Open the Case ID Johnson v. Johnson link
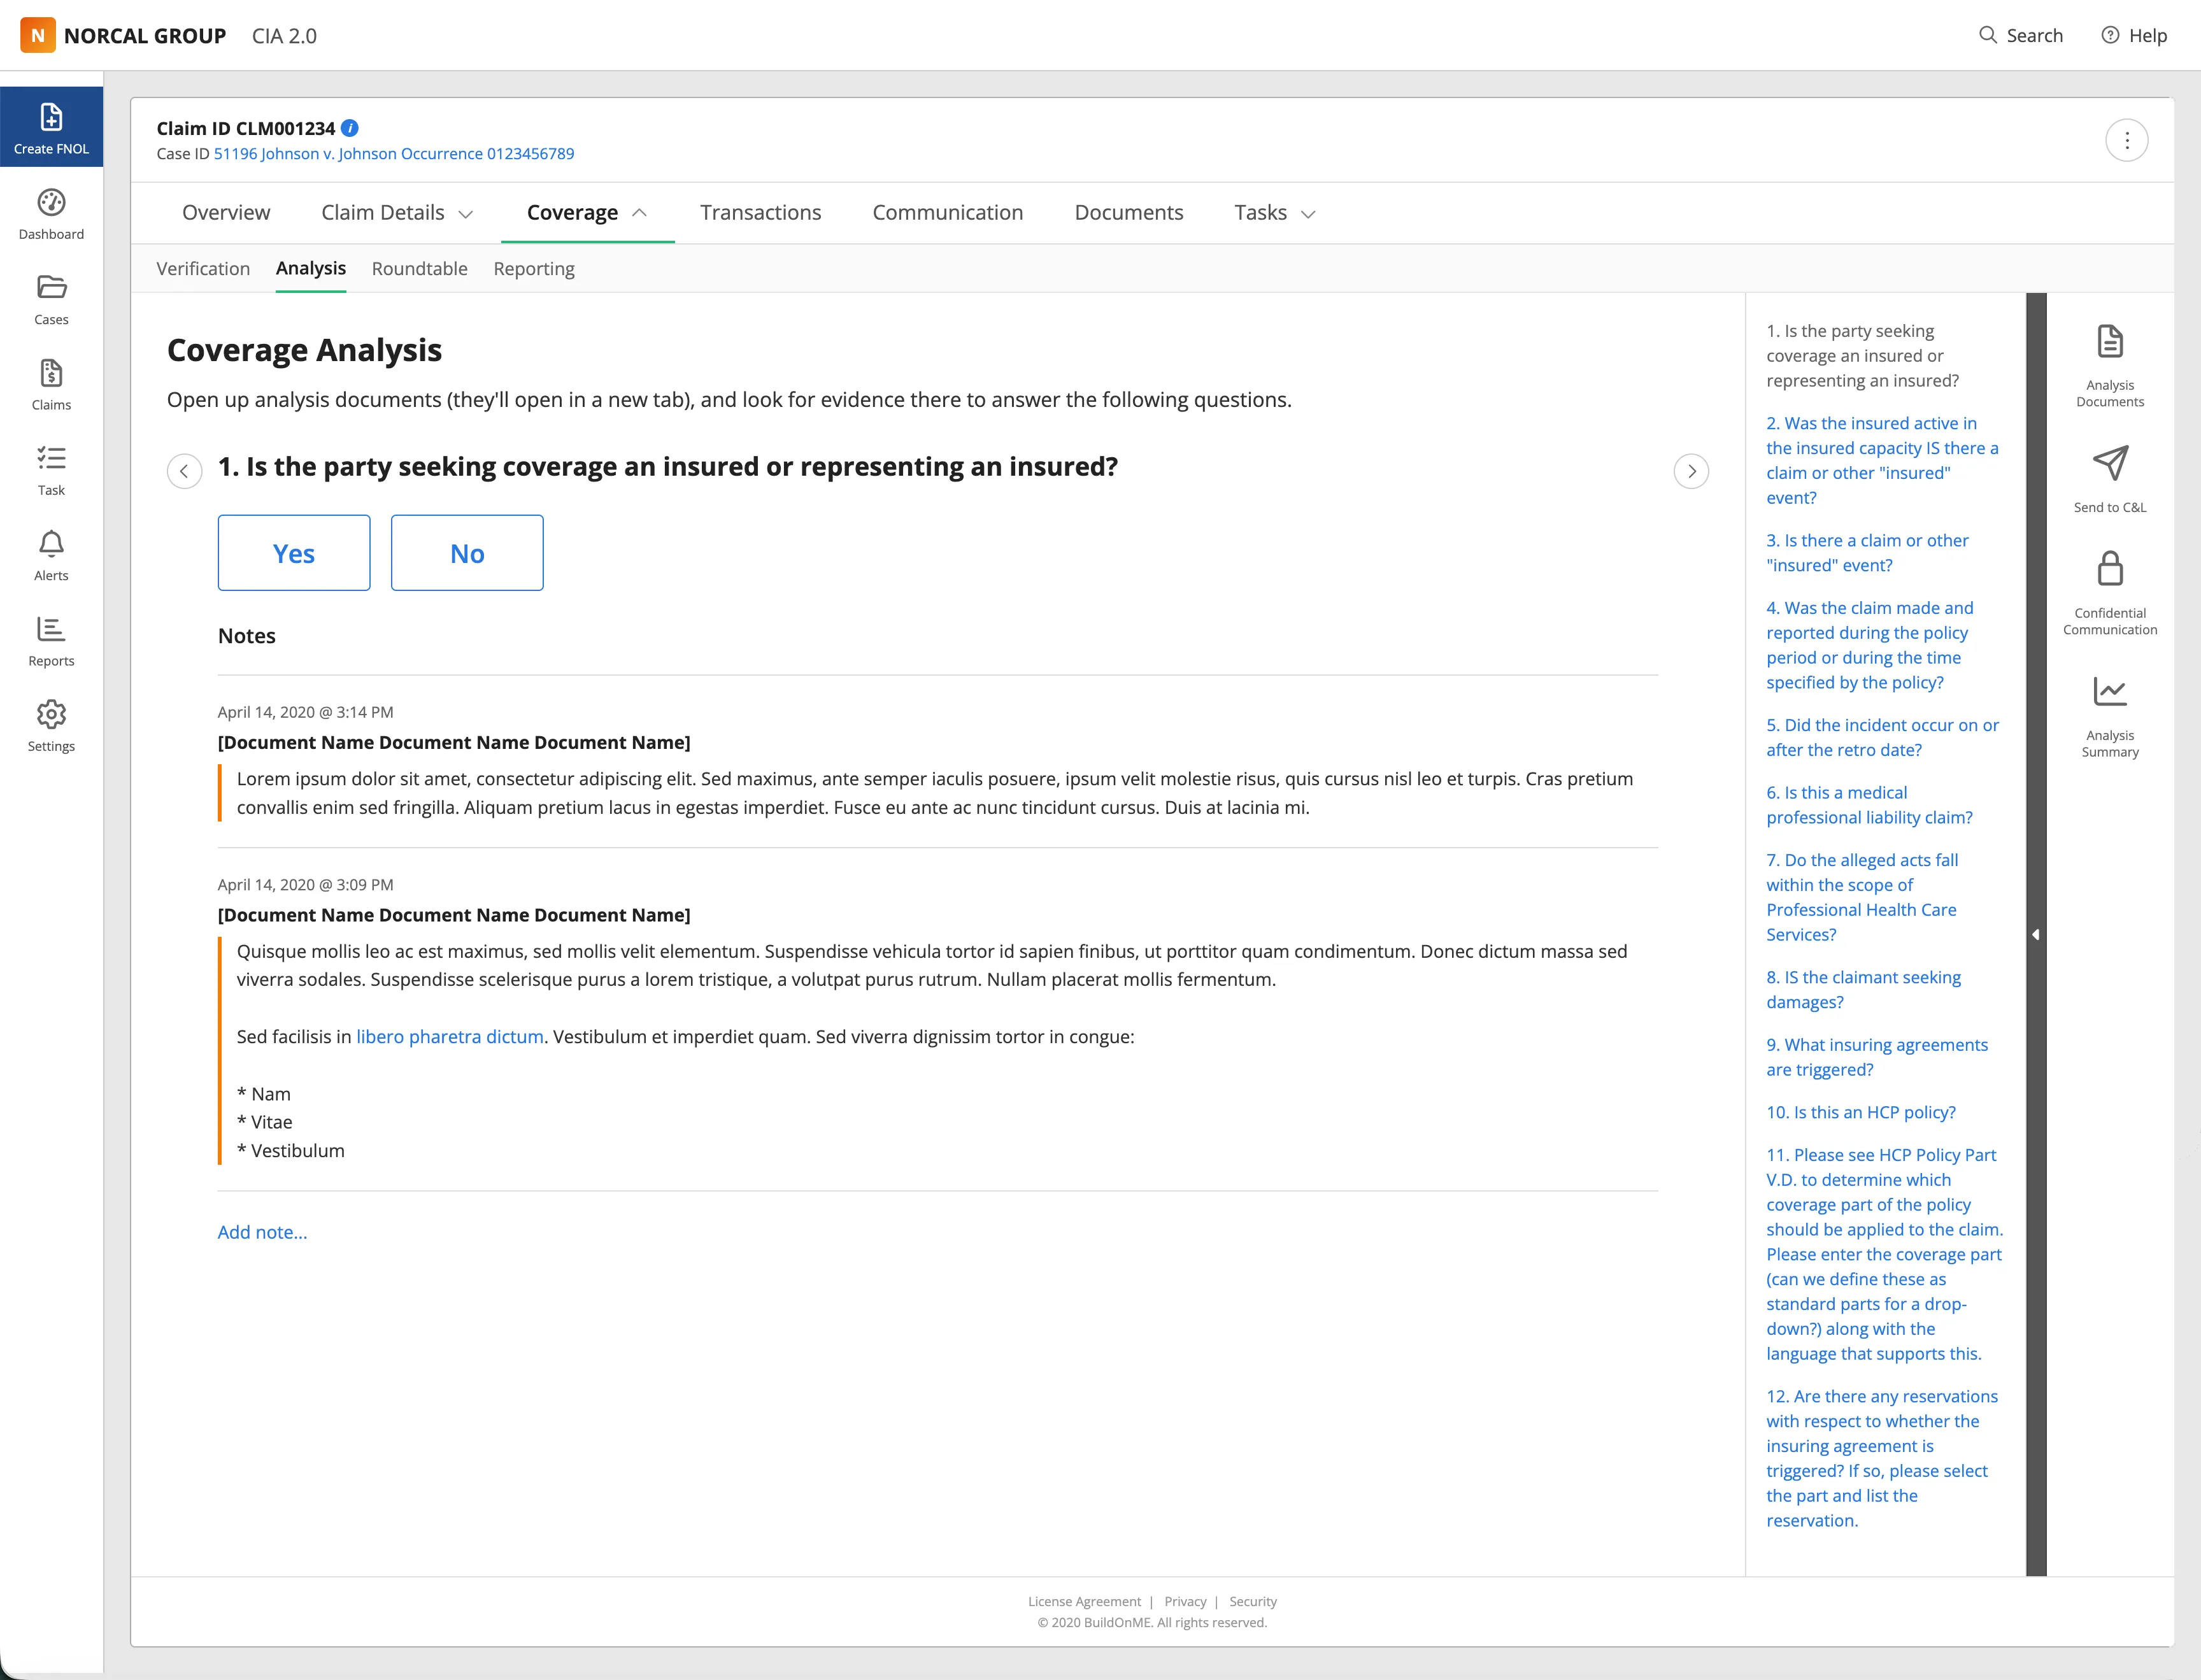 [x=394, y=154]
